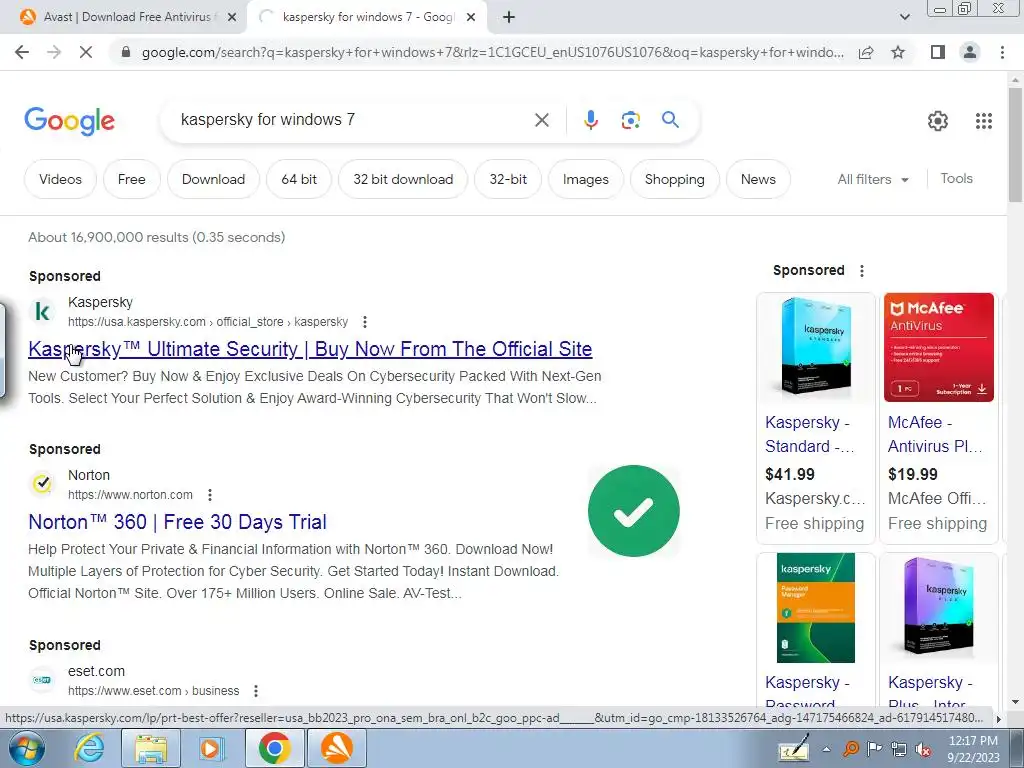Open Kaspersky Ultimate Security official site link

coord(310,349)
